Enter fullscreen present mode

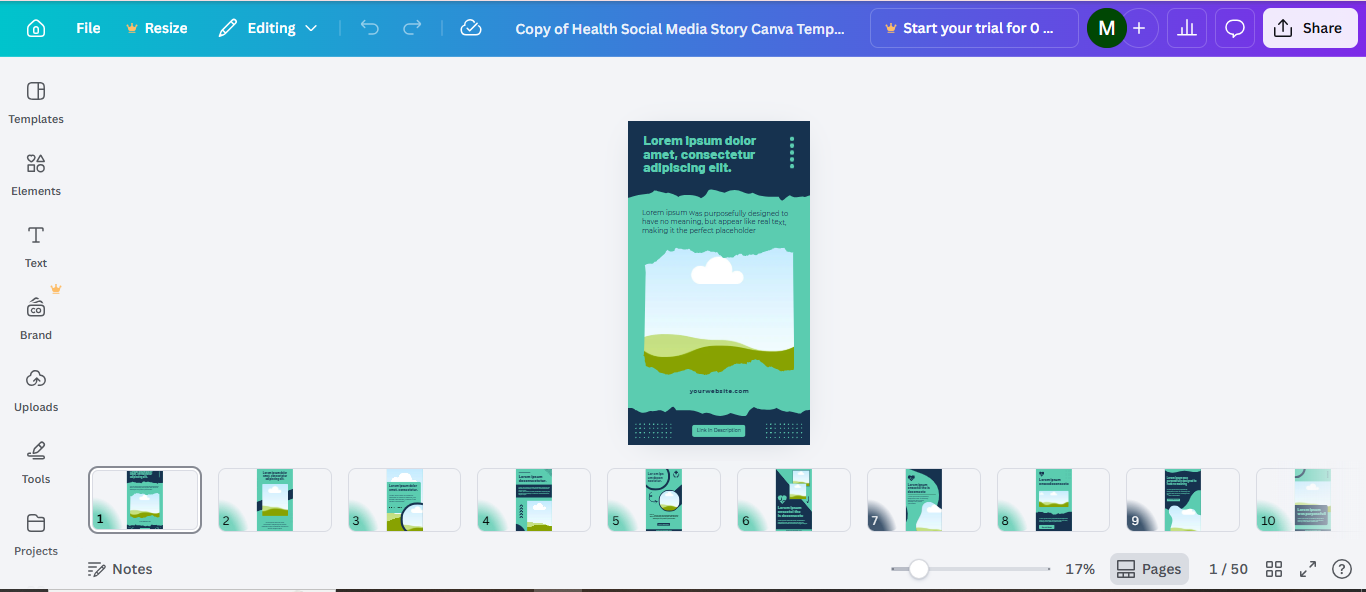(x=1308, y=569)
